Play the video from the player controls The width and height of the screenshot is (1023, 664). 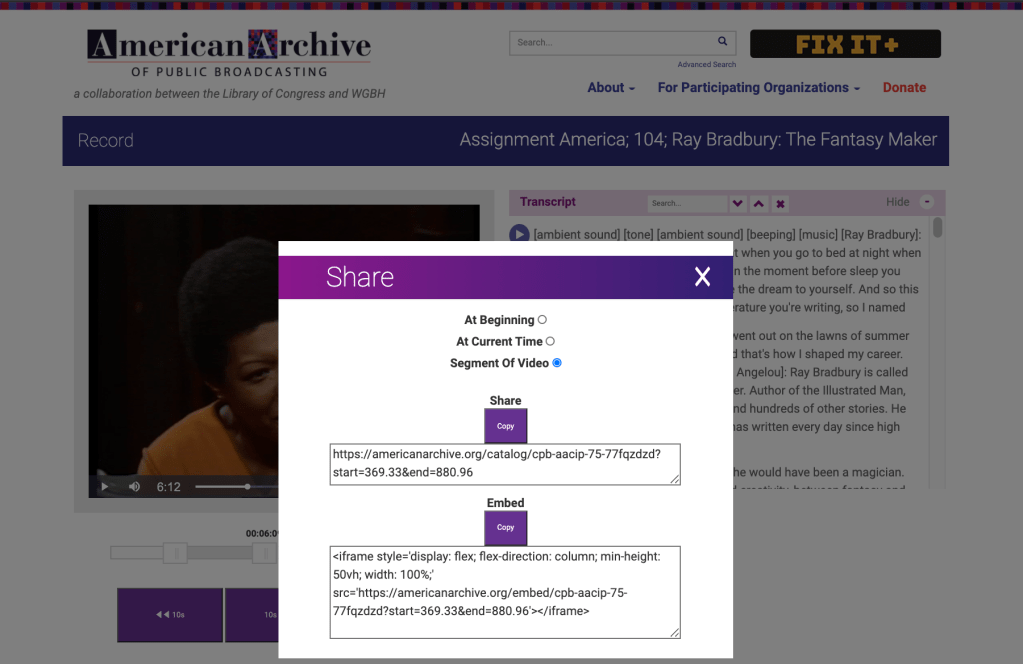104,487
